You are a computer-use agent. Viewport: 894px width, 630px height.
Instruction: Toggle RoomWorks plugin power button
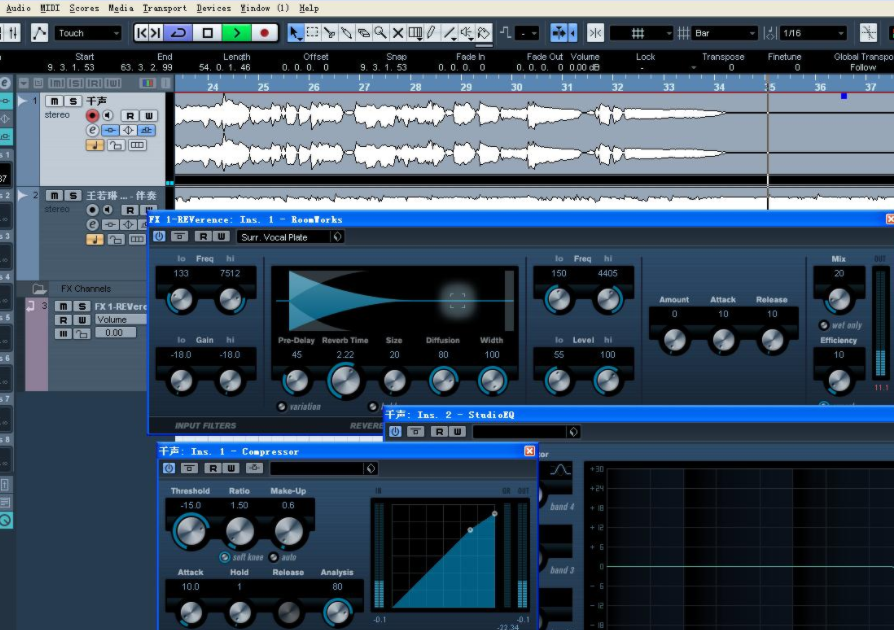[159, 237]
